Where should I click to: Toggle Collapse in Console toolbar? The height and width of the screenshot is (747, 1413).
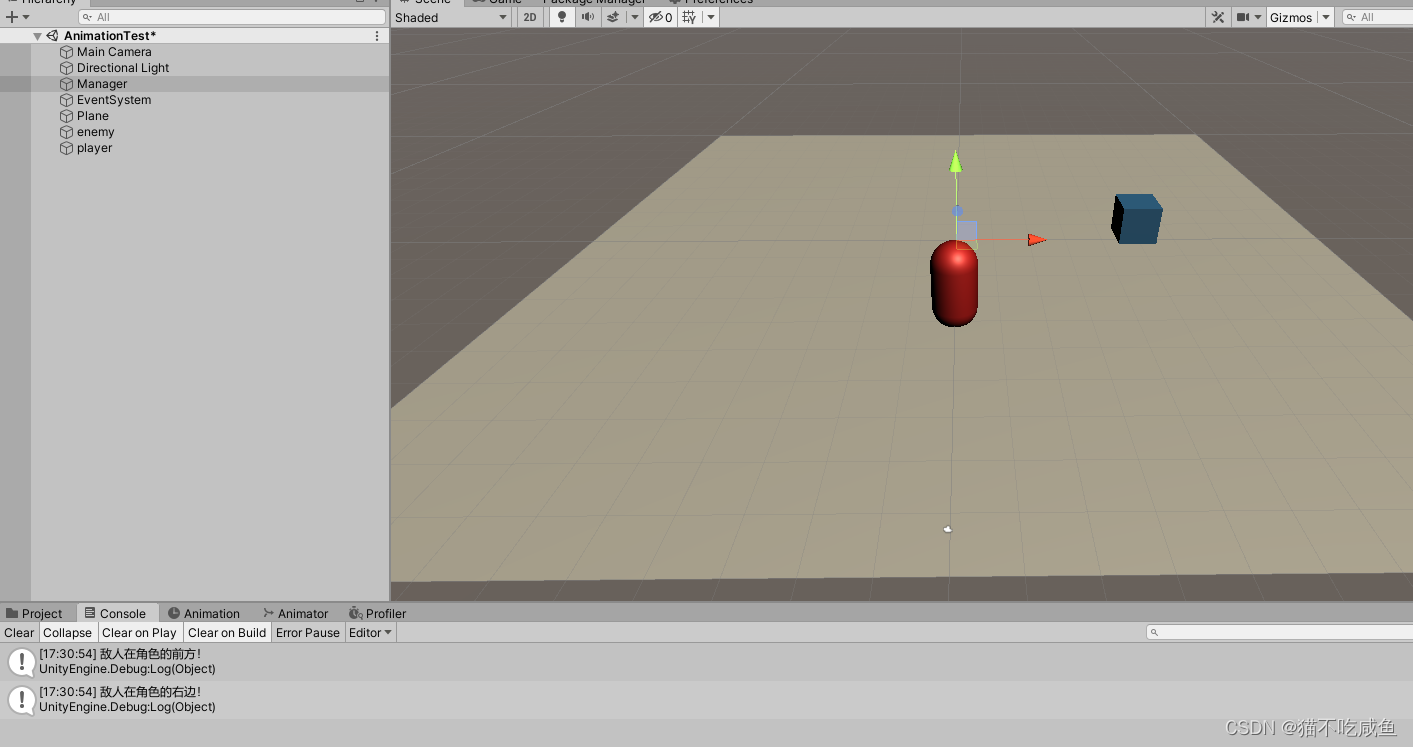pos(68,633)
